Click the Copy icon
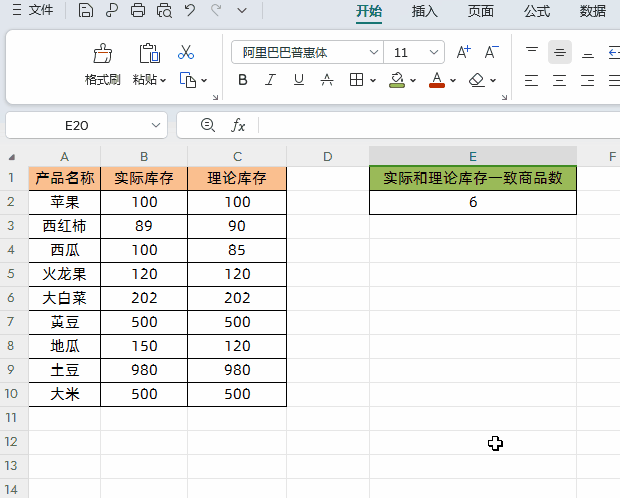Screen dimensions: 620x498 188,80
